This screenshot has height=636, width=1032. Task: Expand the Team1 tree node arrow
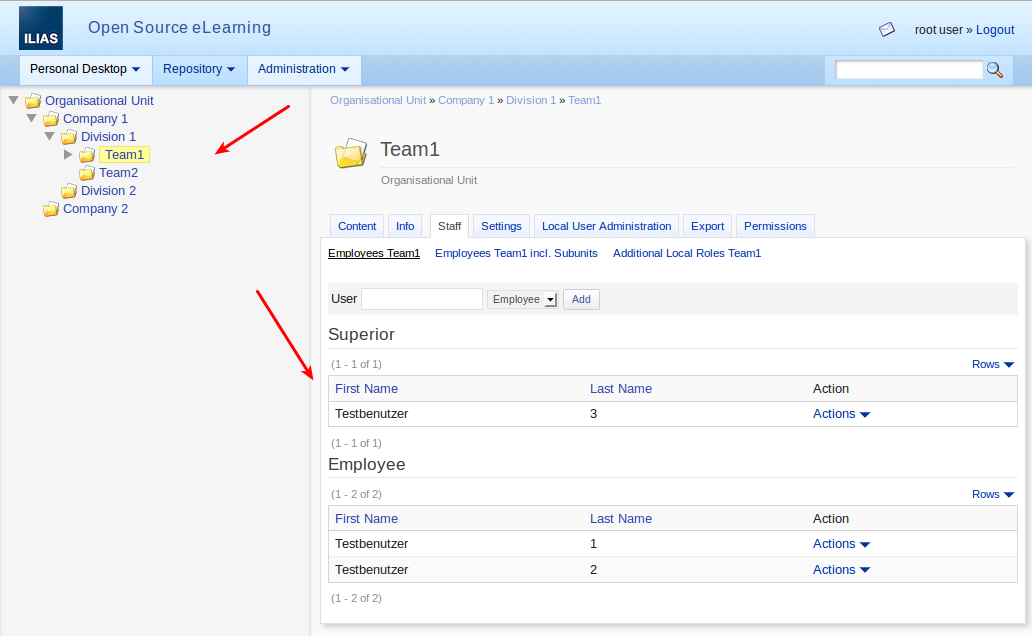click(68, 155)
